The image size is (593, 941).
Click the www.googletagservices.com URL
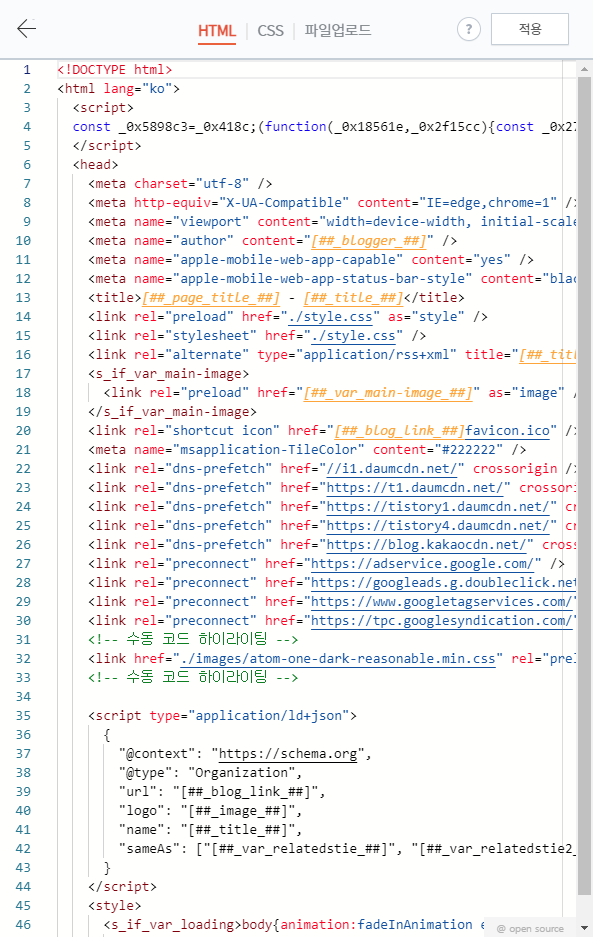[x=442, y=602]
